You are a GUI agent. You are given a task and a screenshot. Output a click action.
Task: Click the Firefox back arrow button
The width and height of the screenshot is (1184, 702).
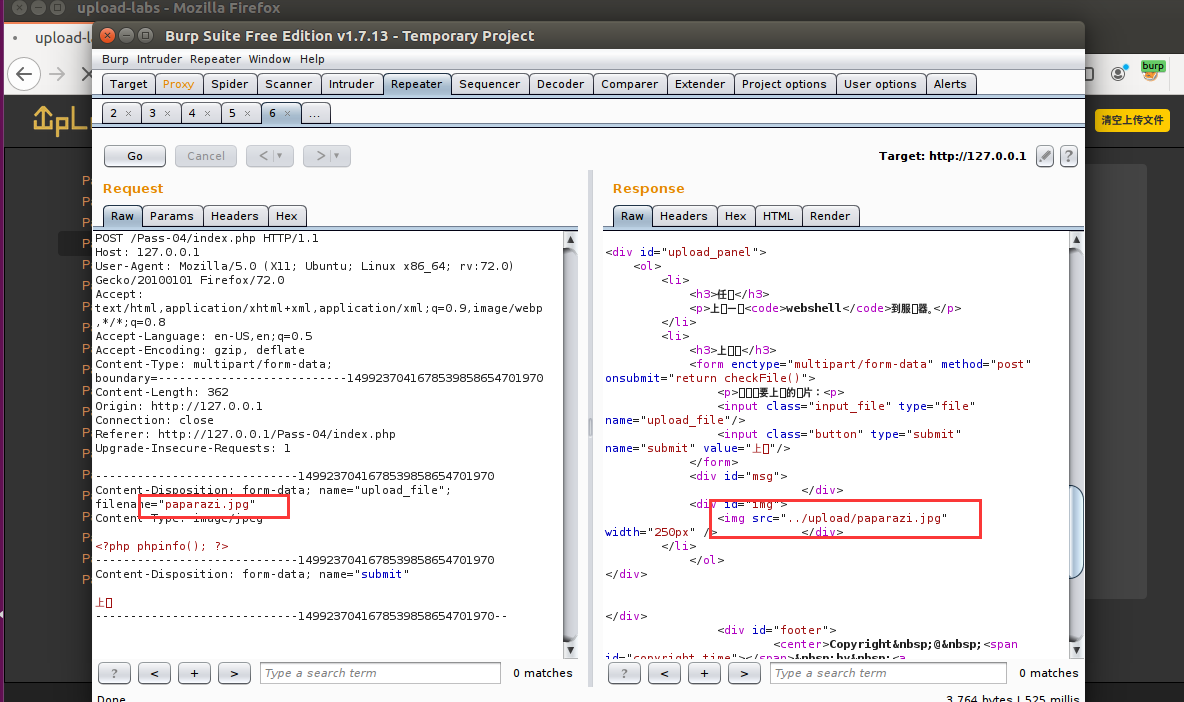24,74
